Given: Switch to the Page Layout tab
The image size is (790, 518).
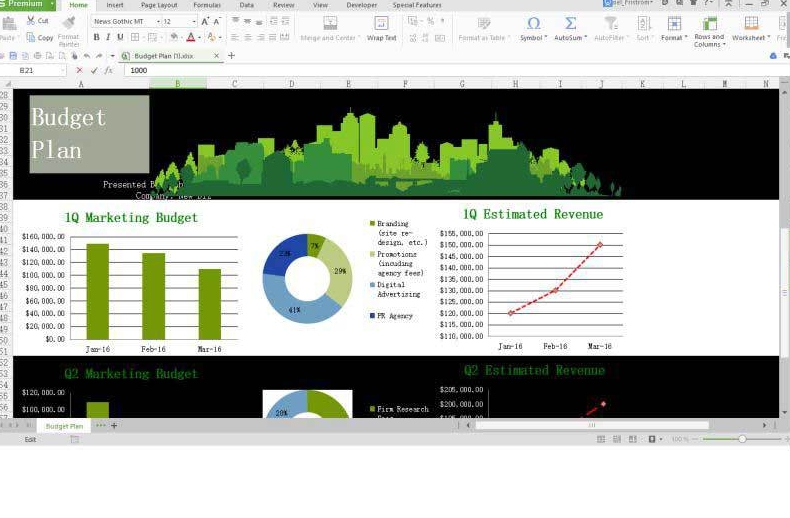Looking at the screenshot, I should click(160, 5).
